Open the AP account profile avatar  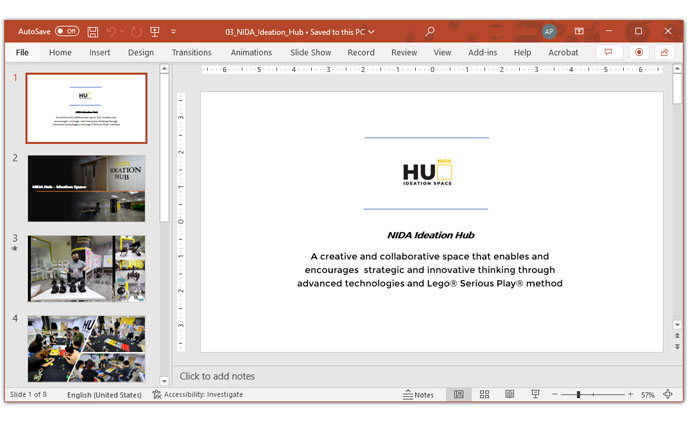549,32
